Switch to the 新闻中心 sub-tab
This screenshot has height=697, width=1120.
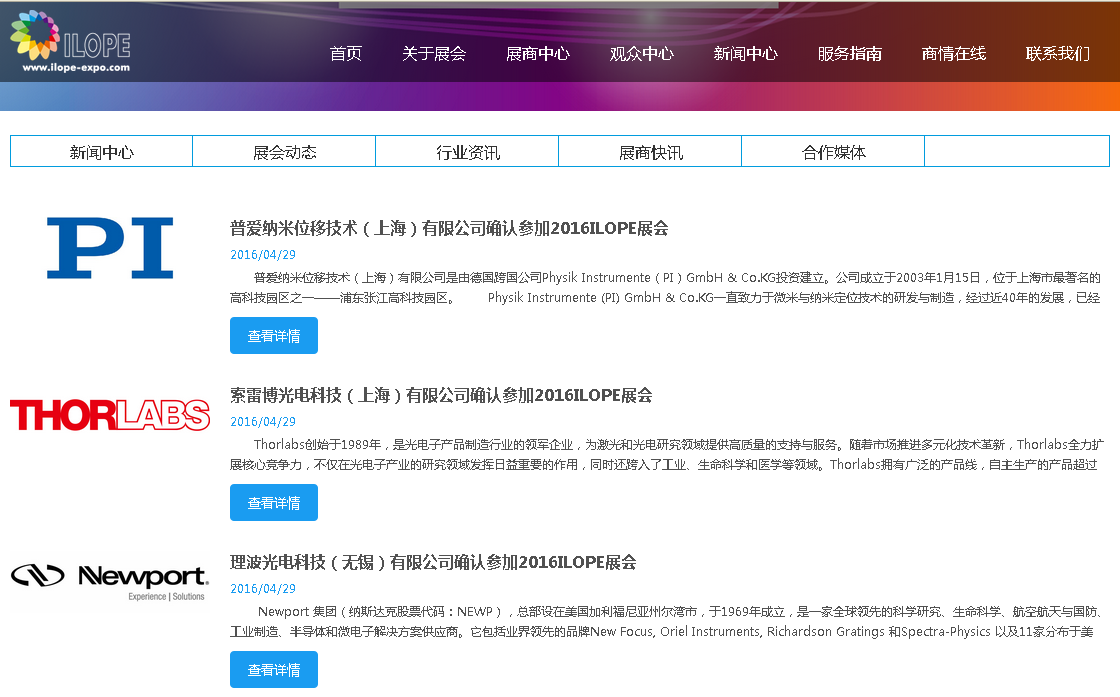(101, 151)
